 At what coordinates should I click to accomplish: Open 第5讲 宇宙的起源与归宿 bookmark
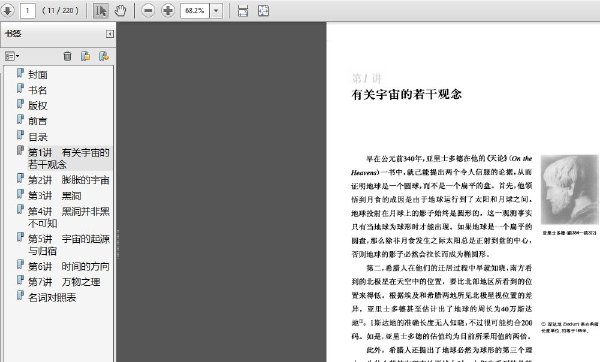(x=69, y=245)
